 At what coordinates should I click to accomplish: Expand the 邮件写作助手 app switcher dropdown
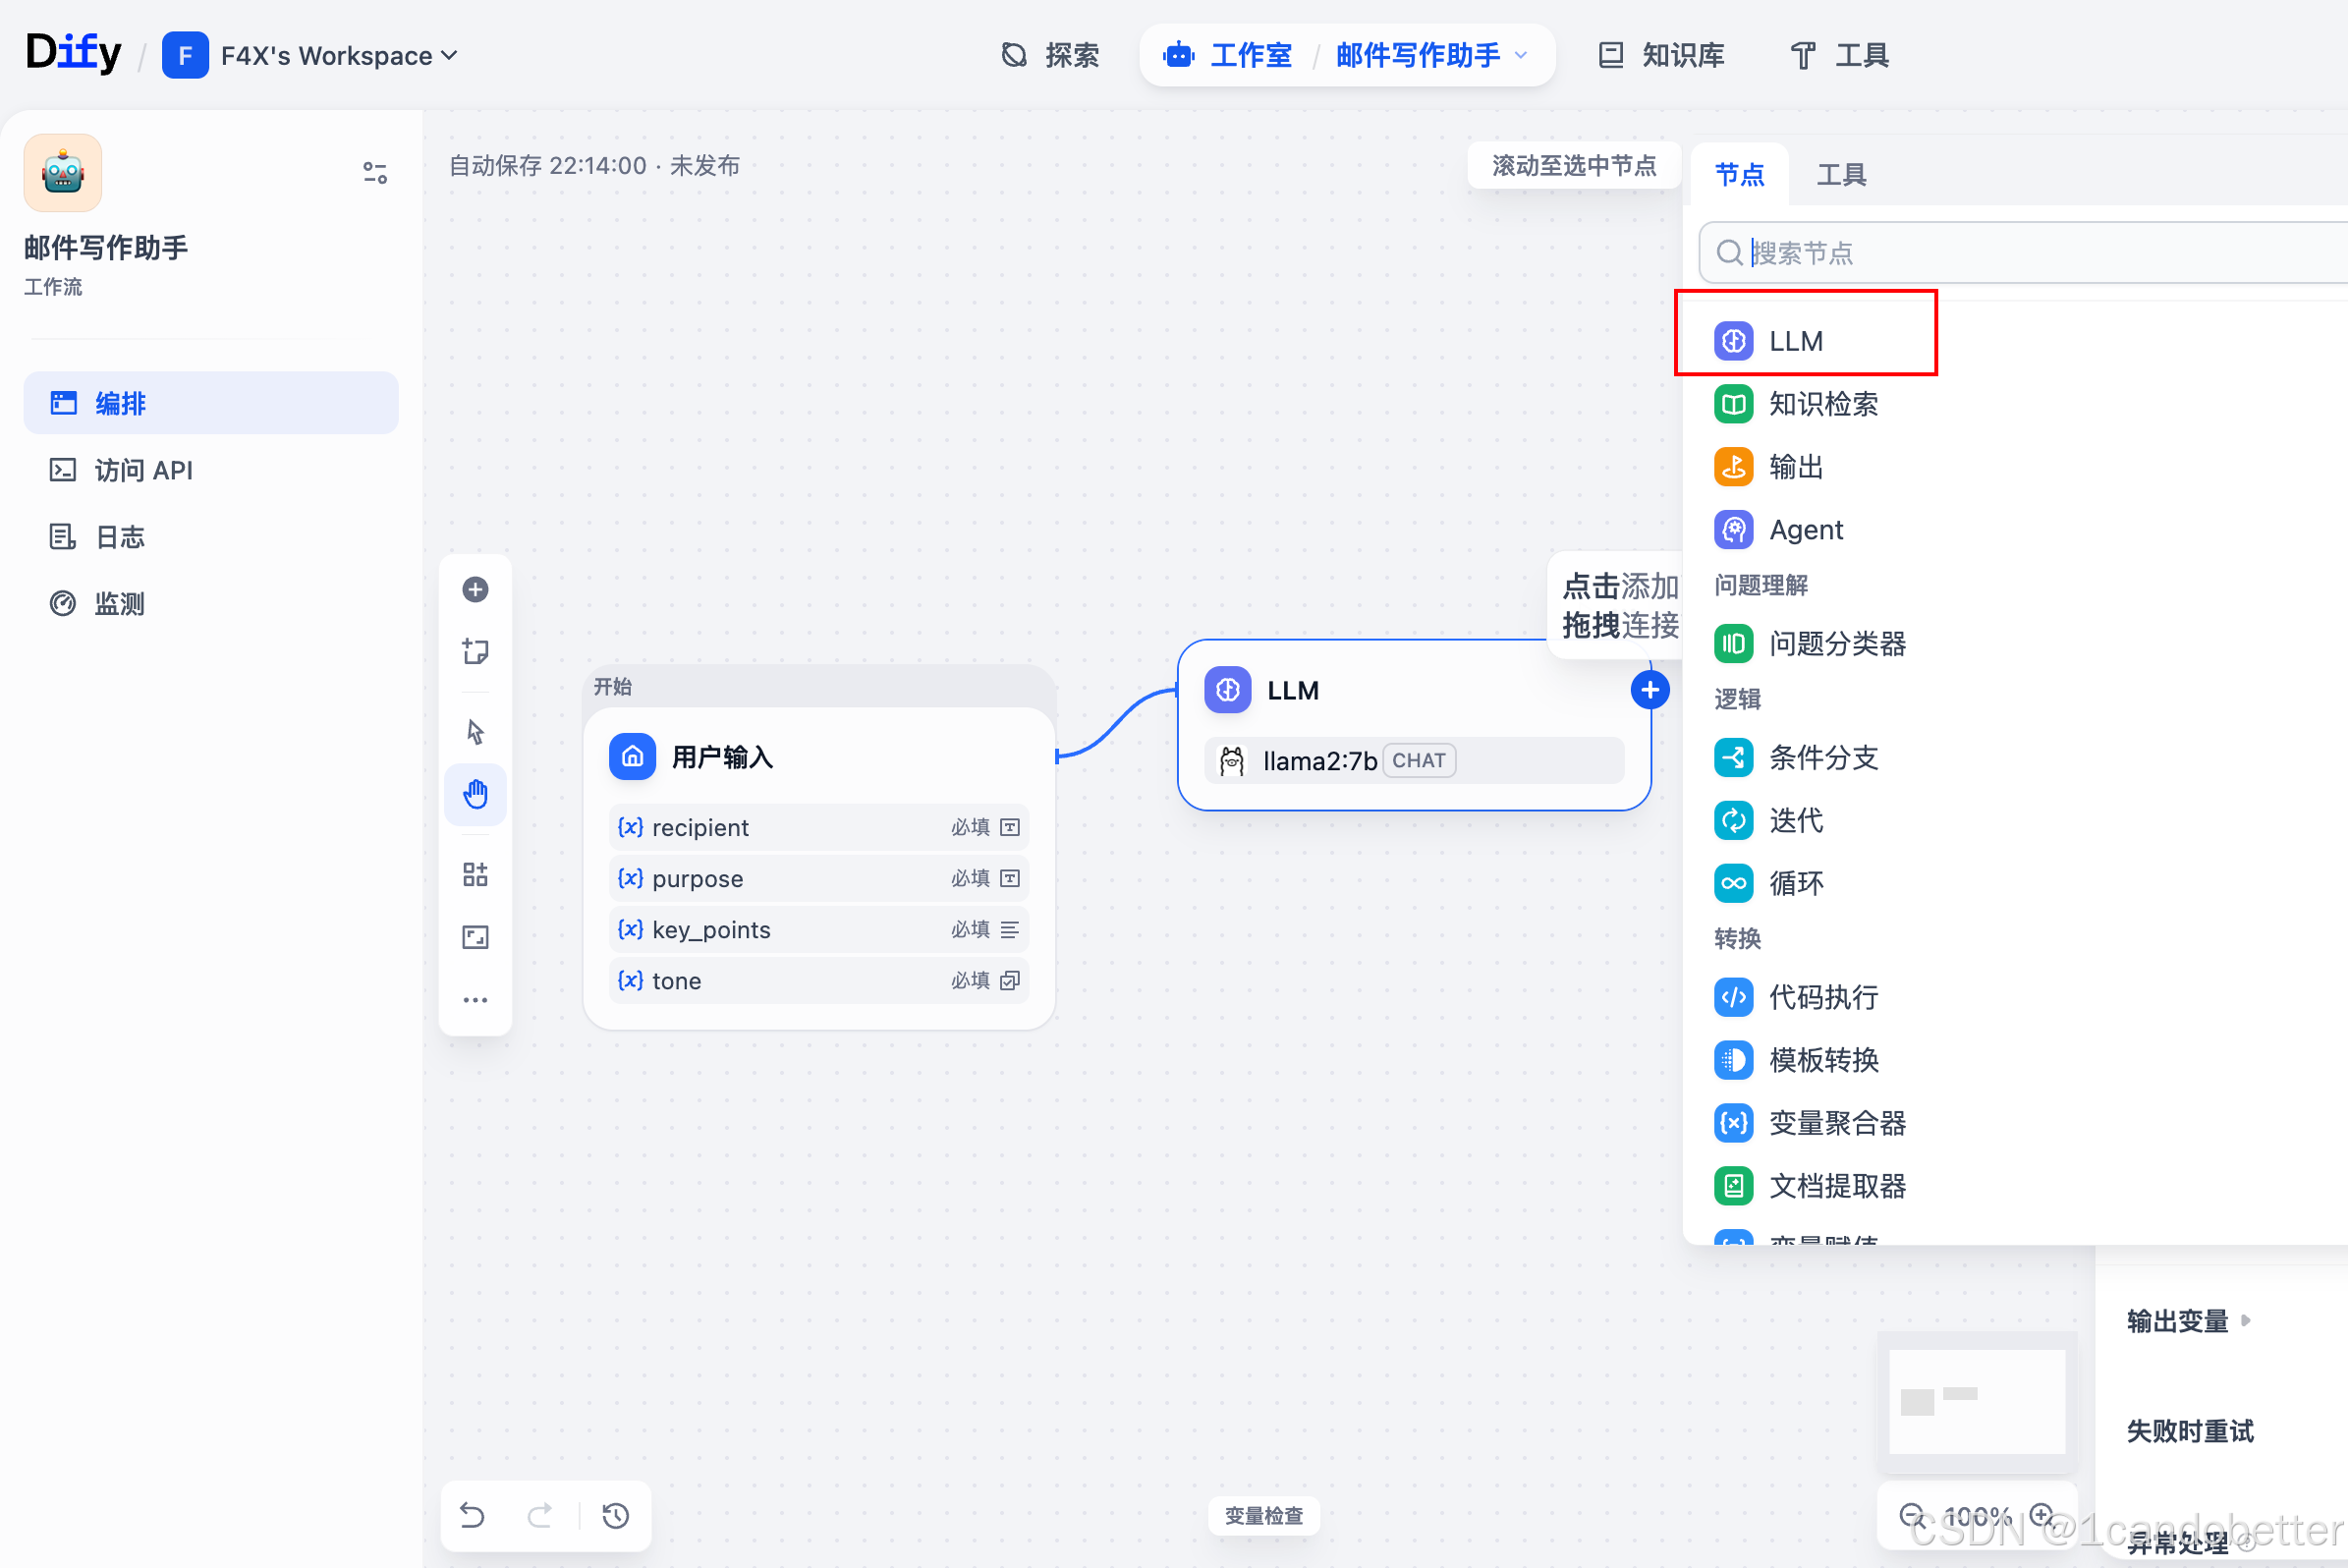[1521, 55]
